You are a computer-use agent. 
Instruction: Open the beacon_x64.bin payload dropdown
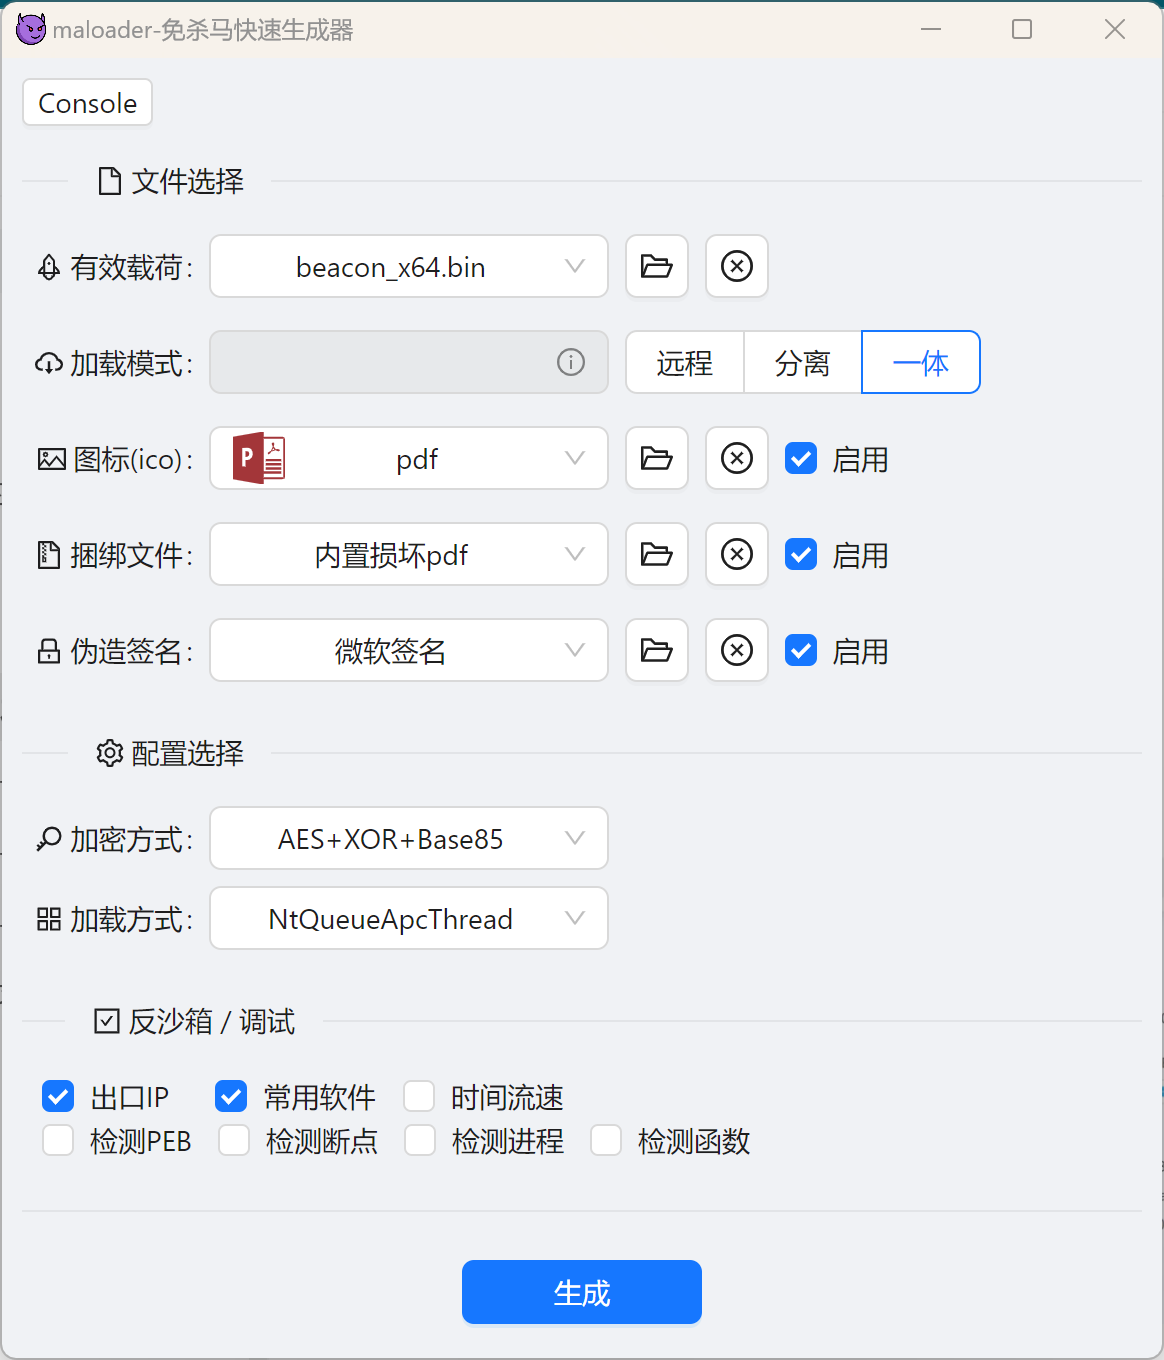click(408, 266)
